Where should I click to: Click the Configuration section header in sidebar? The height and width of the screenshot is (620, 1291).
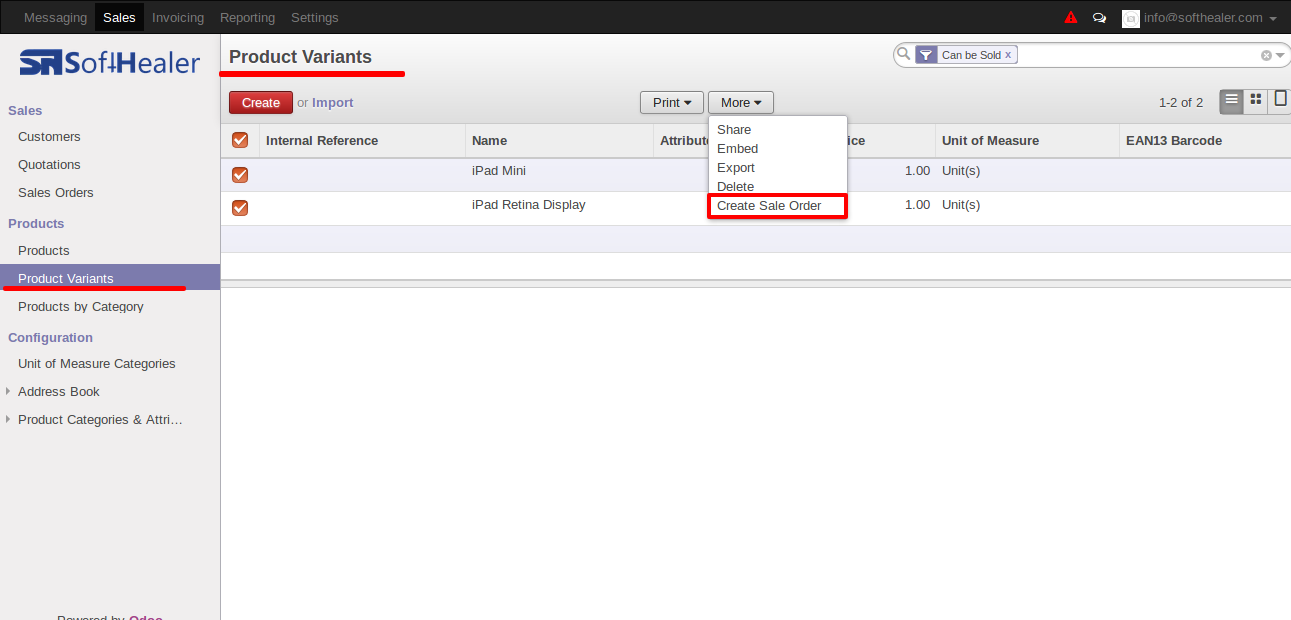[50, 337]
